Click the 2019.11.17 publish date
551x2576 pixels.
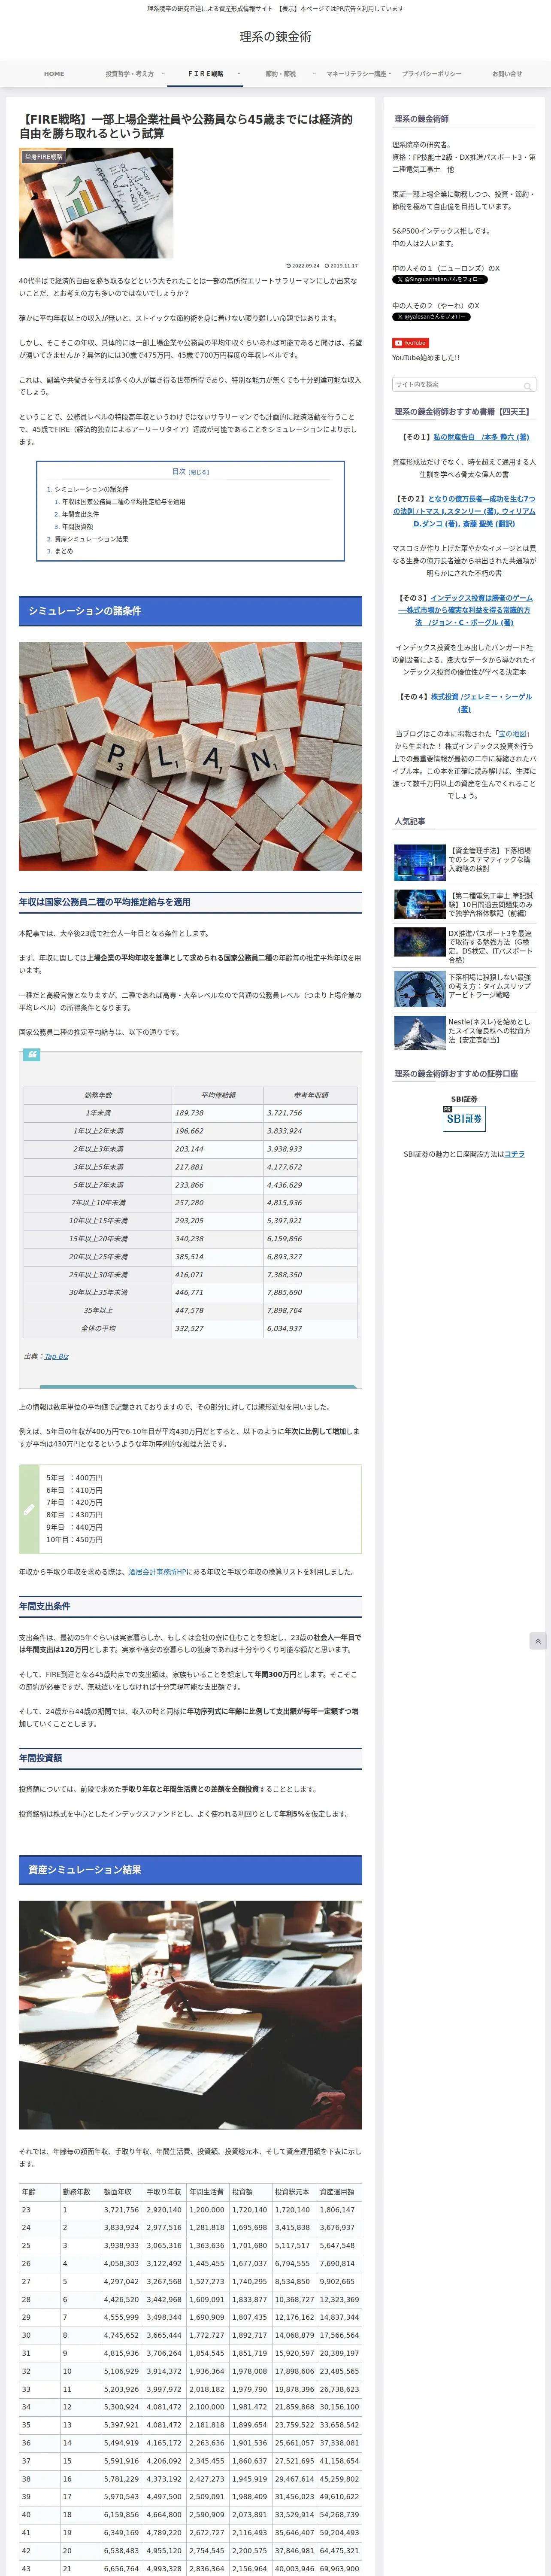(x=341, y=266)
